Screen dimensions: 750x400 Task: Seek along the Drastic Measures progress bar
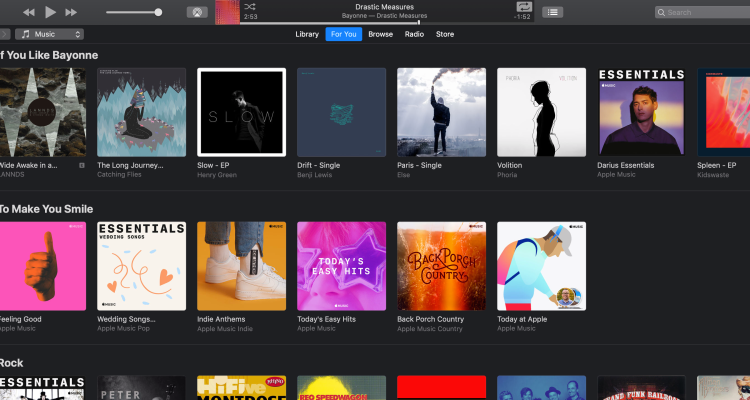386,22
